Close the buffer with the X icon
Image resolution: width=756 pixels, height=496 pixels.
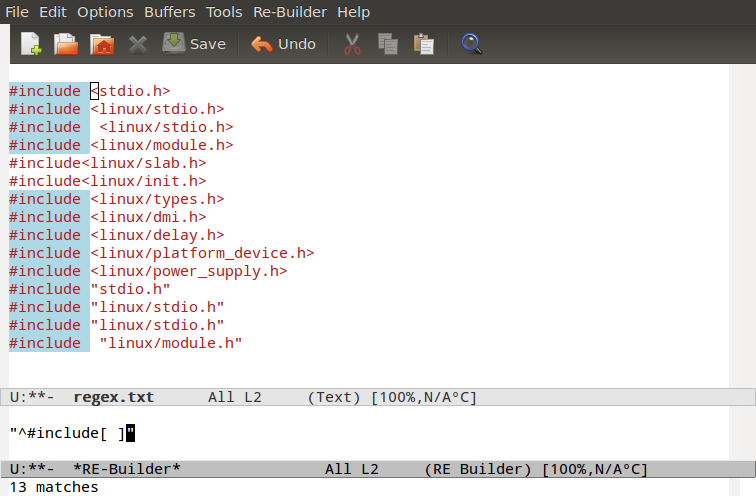137,44
